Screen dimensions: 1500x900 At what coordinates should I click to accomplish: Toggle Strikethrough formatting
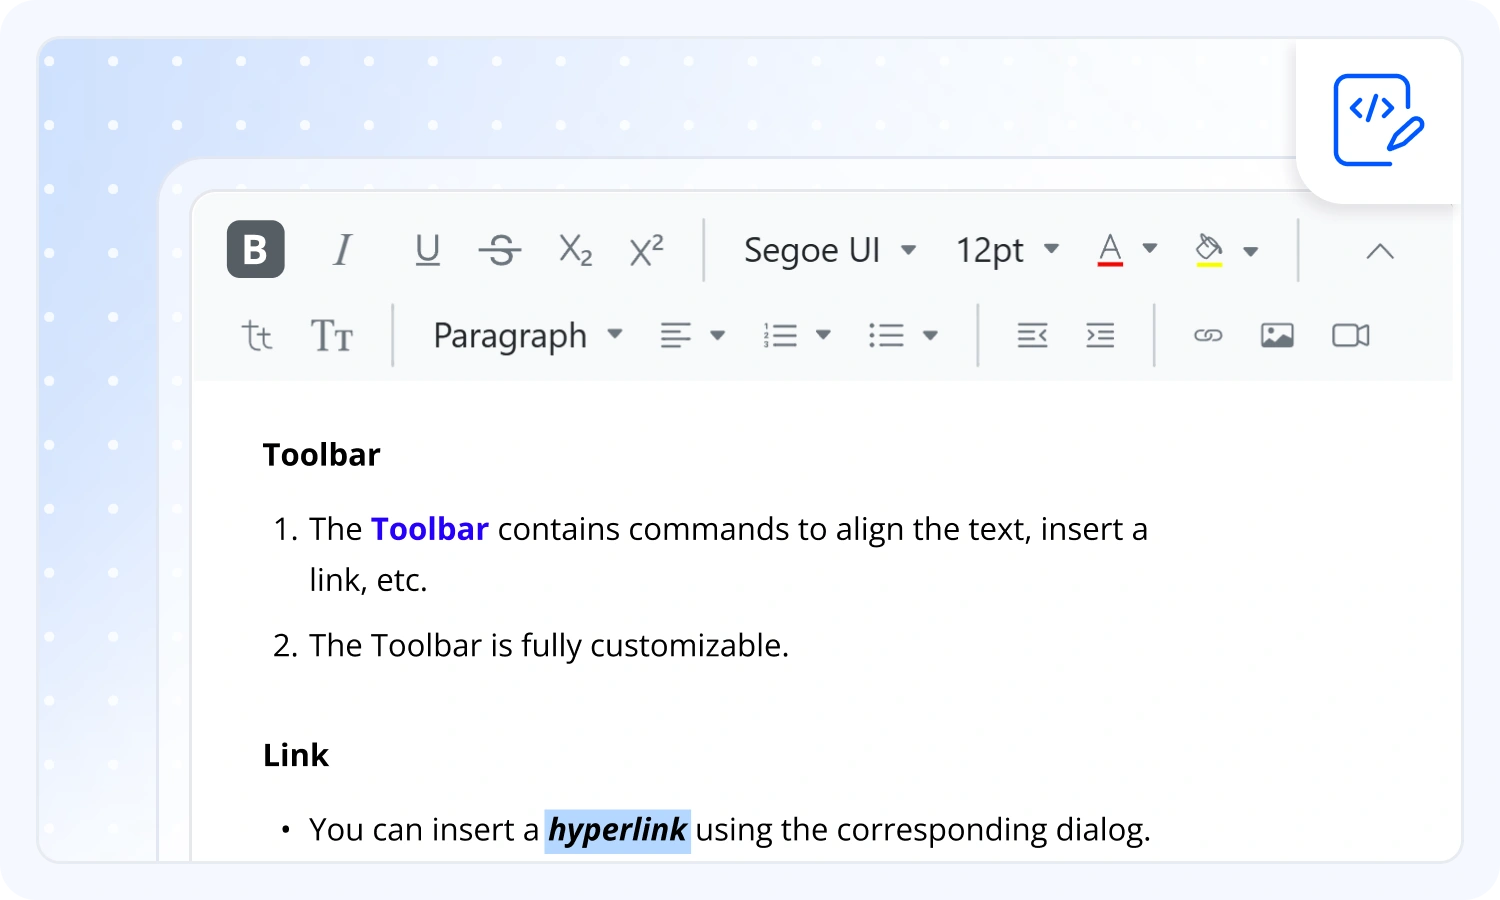coord(500,250)
